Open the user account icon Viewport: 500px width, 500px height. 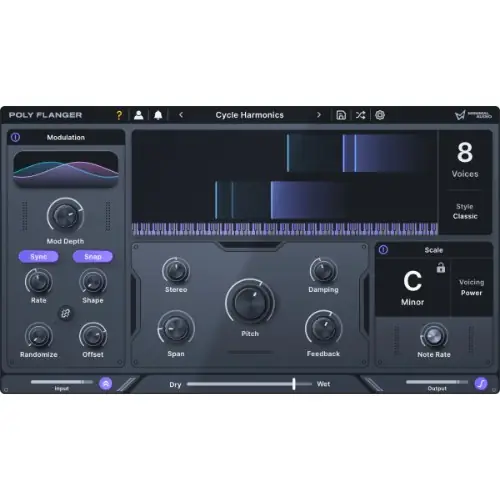(x=139, y=115)
